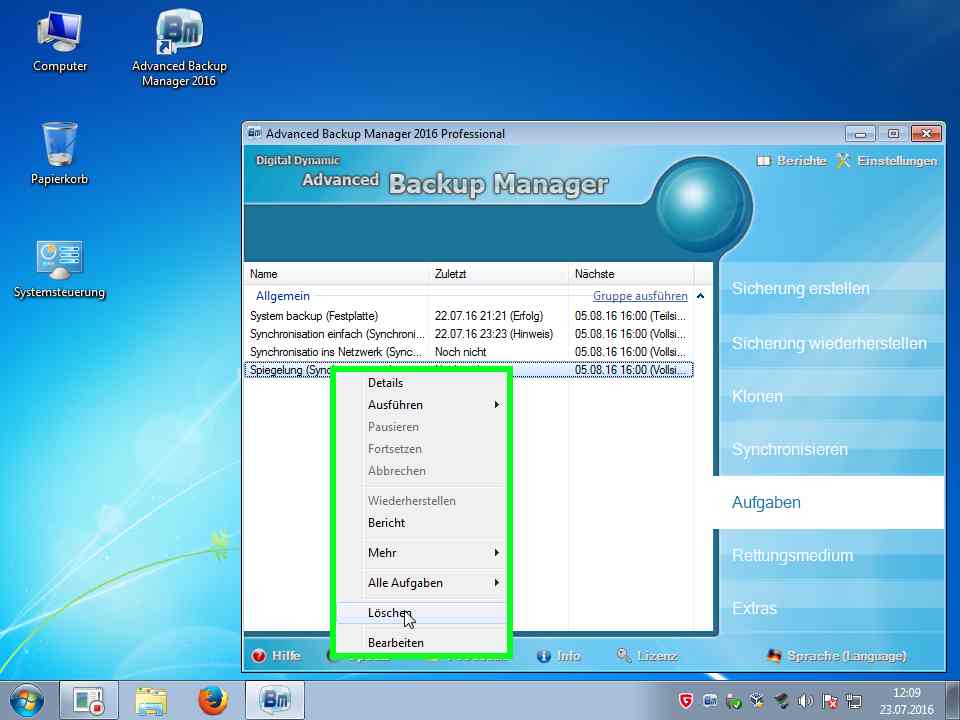Collapse the Allgemein group with the chevron
This screenshot has width=960, height=720.
[x=700, y=296]
